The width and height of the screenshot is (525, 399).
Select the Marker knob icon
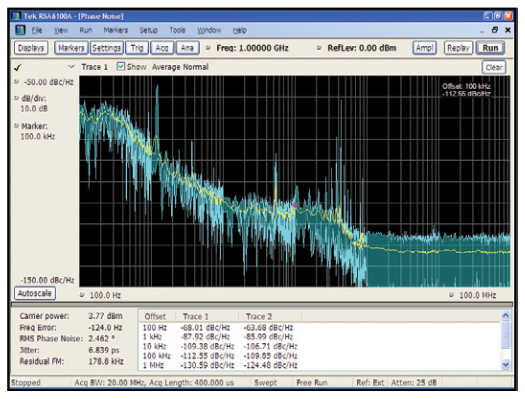pos(16,126)
